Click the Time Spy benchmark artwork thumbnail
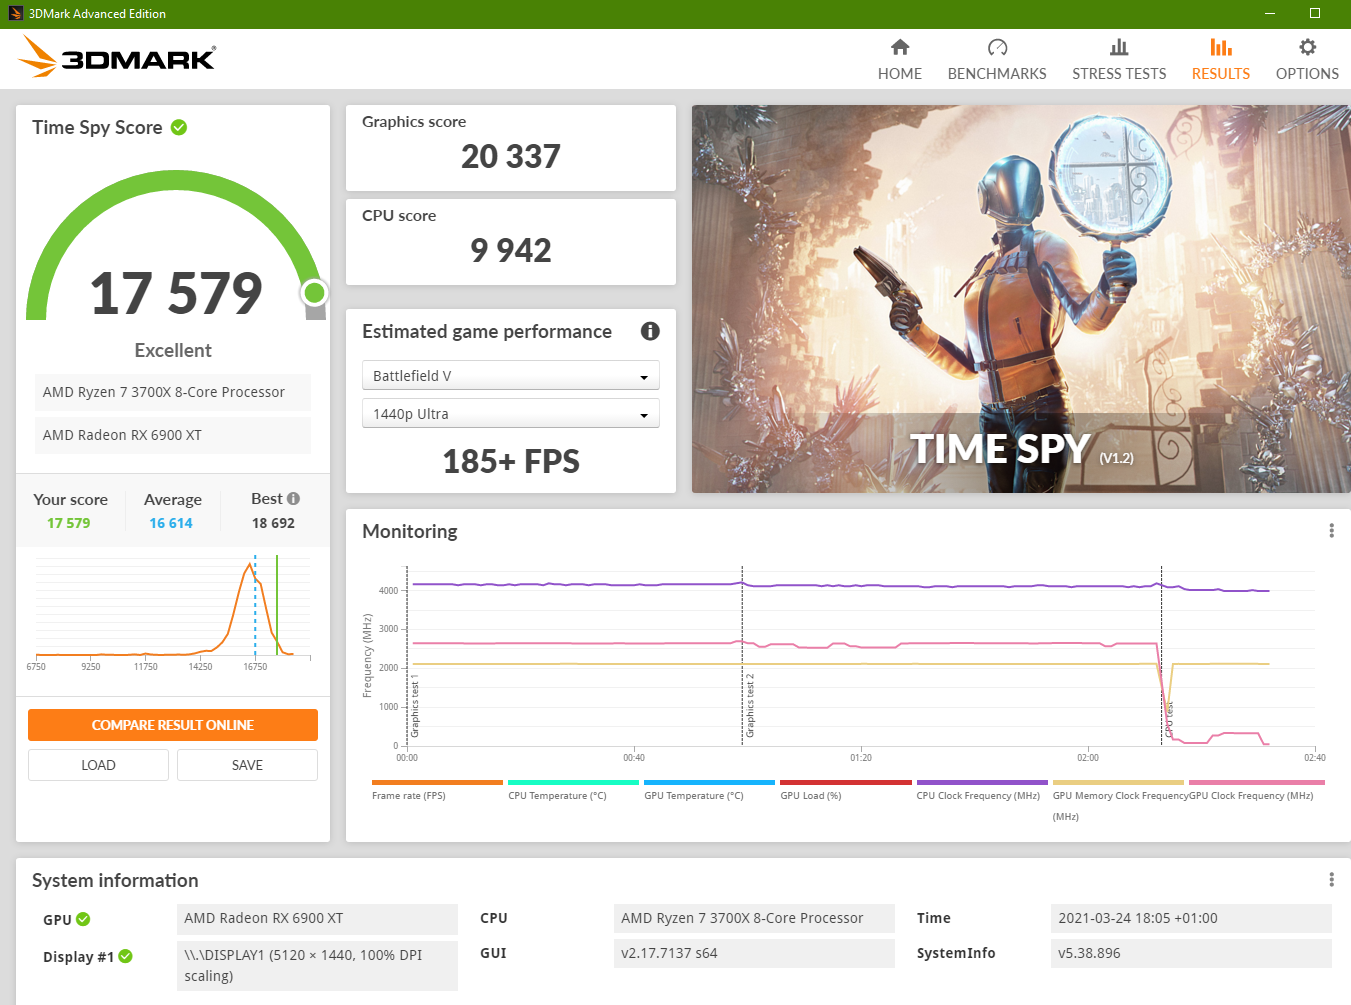1351x1005 pixels. coord(1021,299)
